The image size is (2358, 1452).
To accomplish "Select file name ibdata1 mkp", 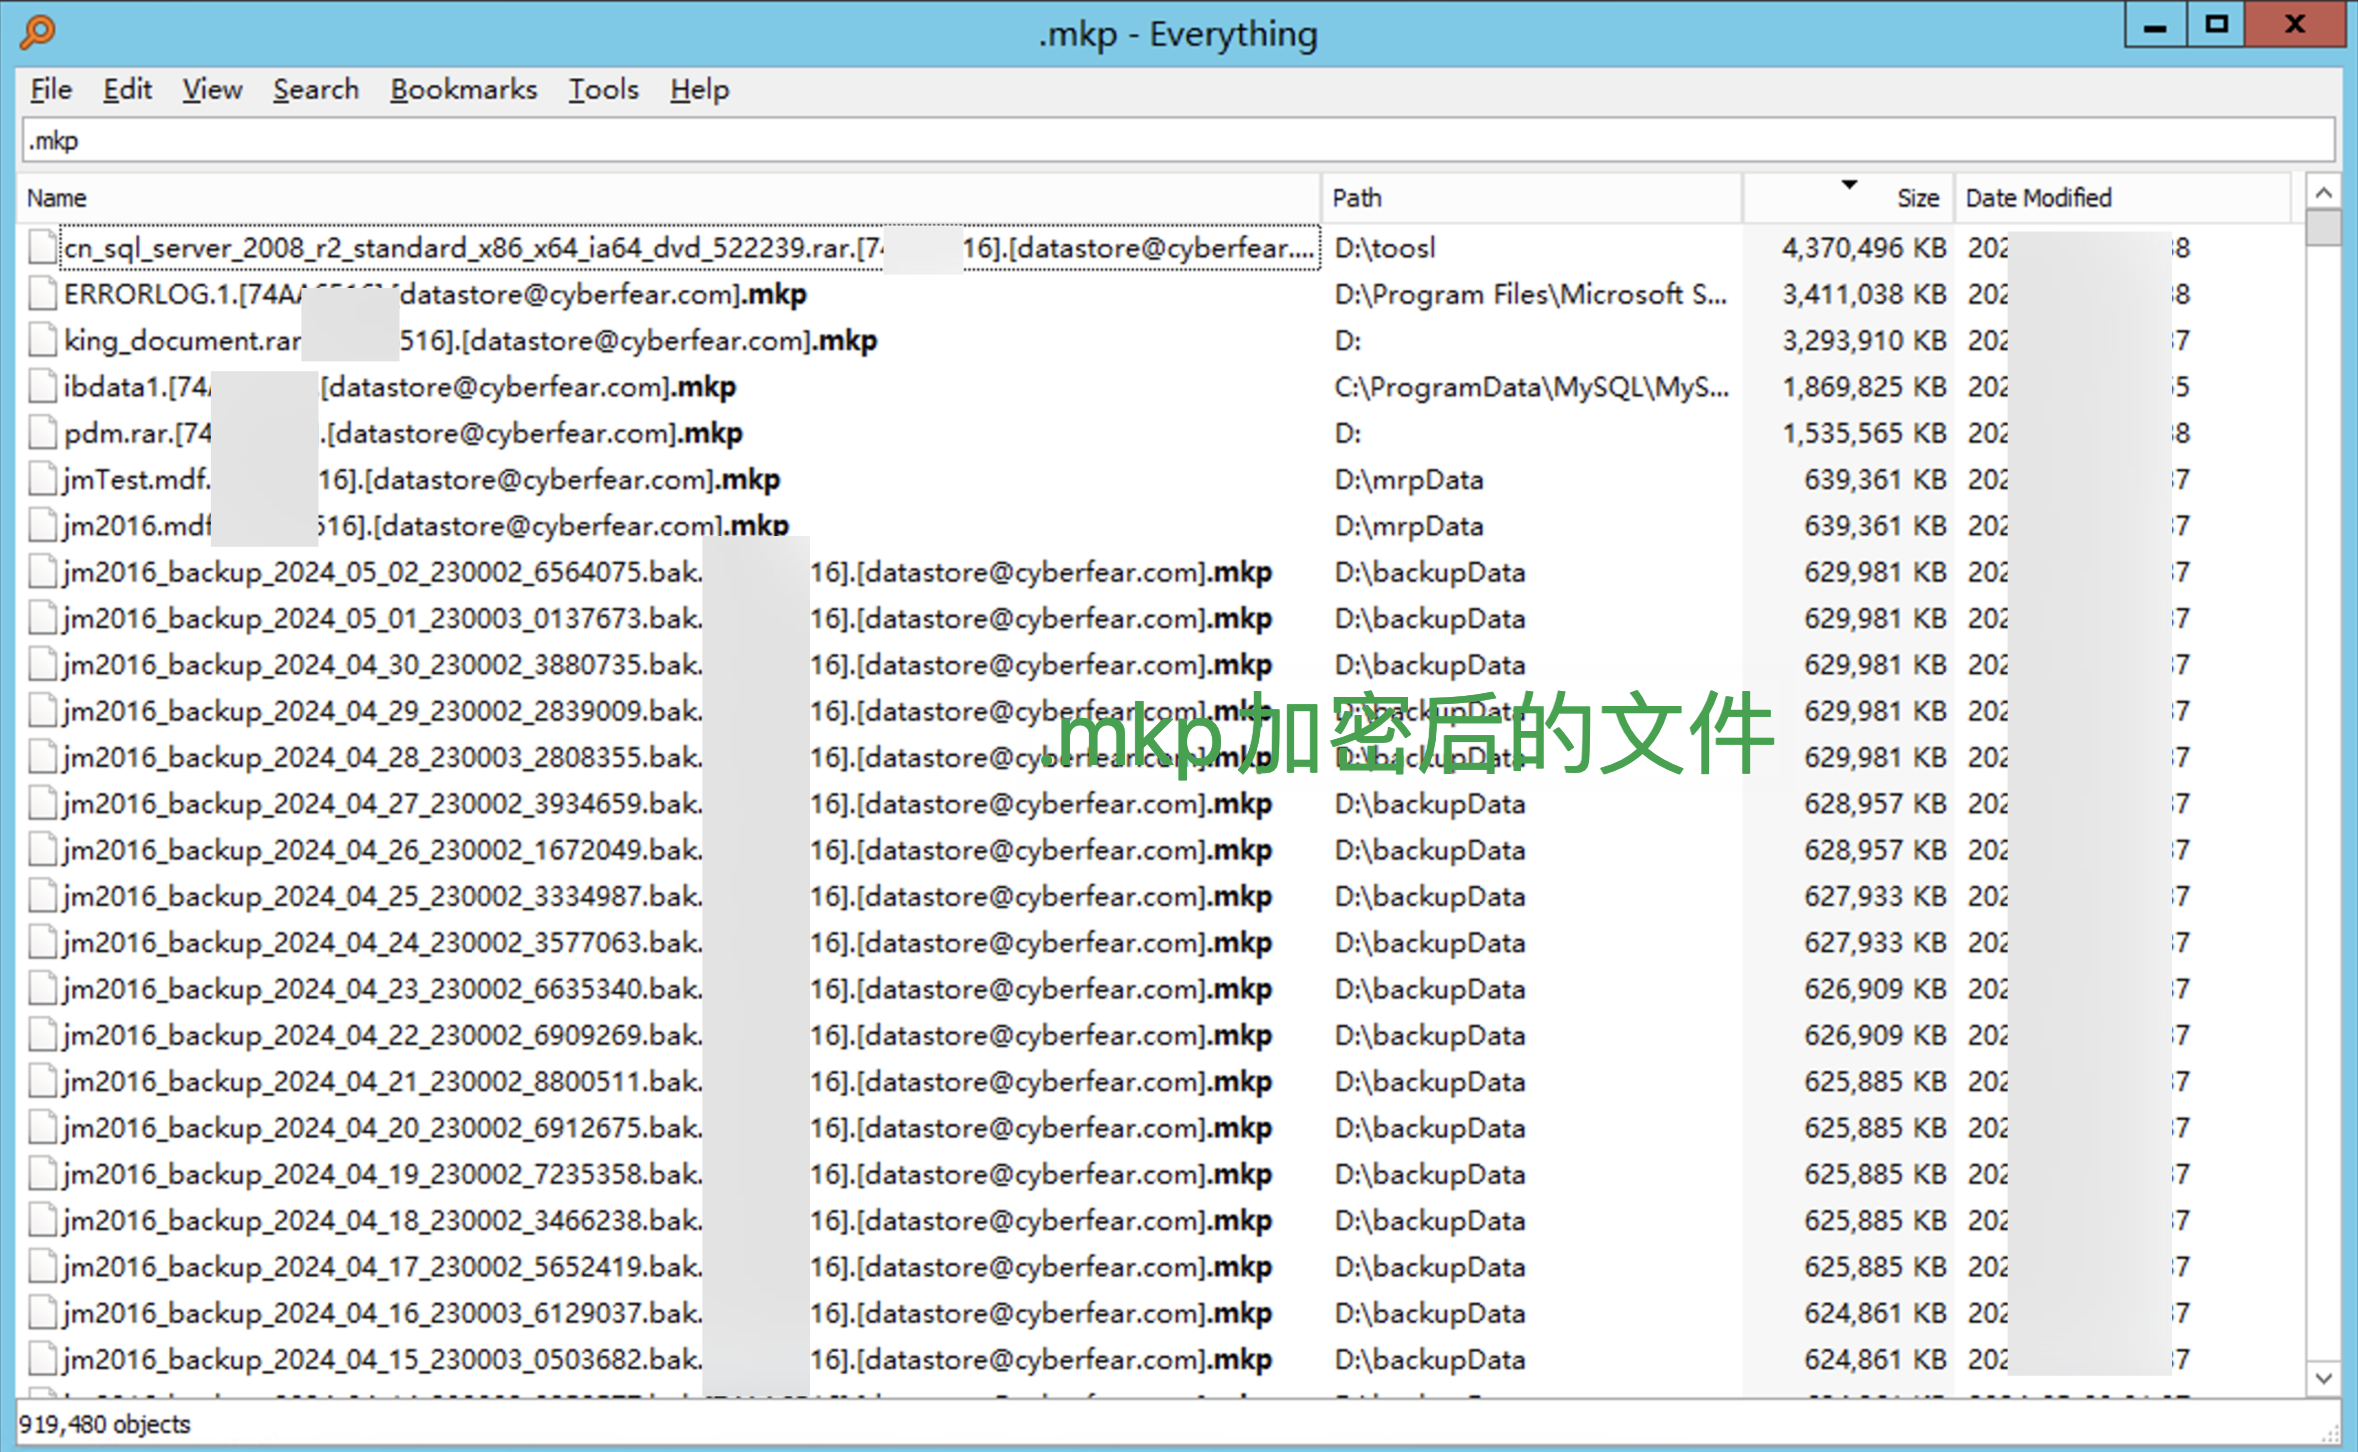I will 400,387.
